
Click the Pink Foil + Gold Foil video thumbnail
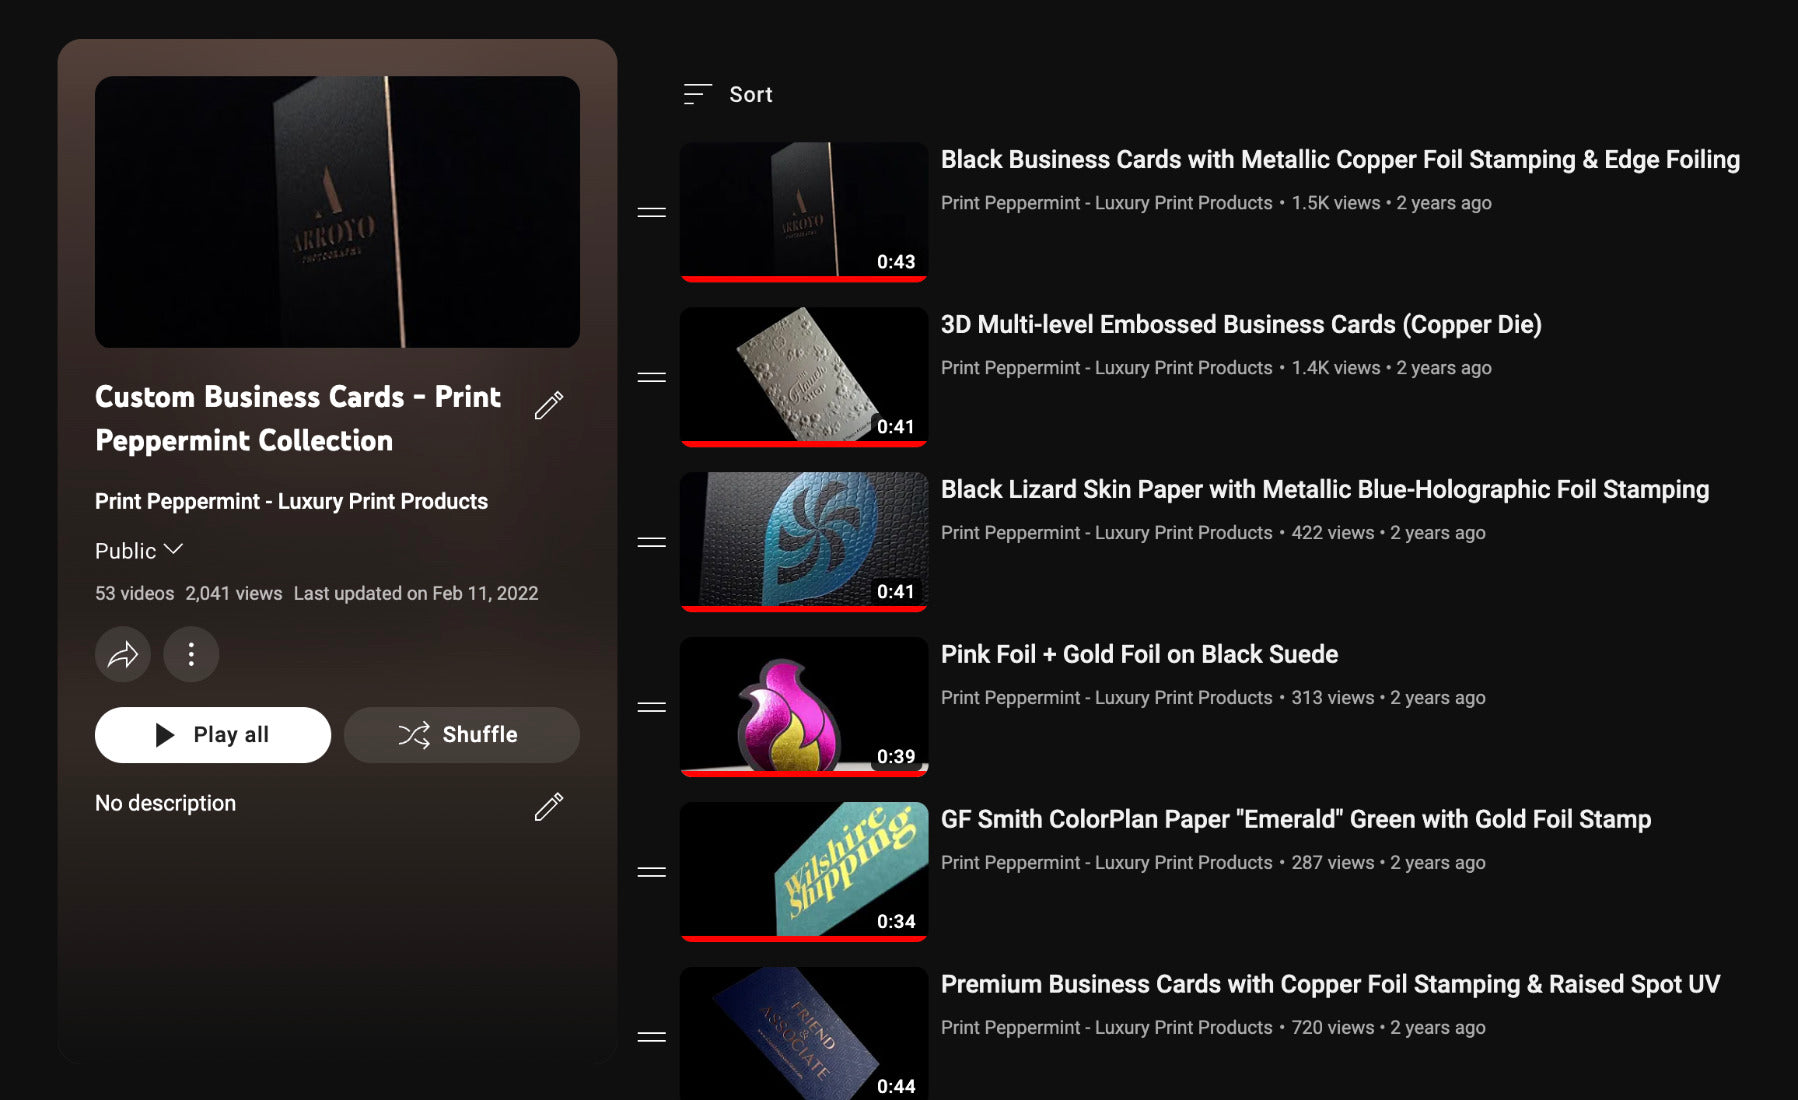pos(803,706)
